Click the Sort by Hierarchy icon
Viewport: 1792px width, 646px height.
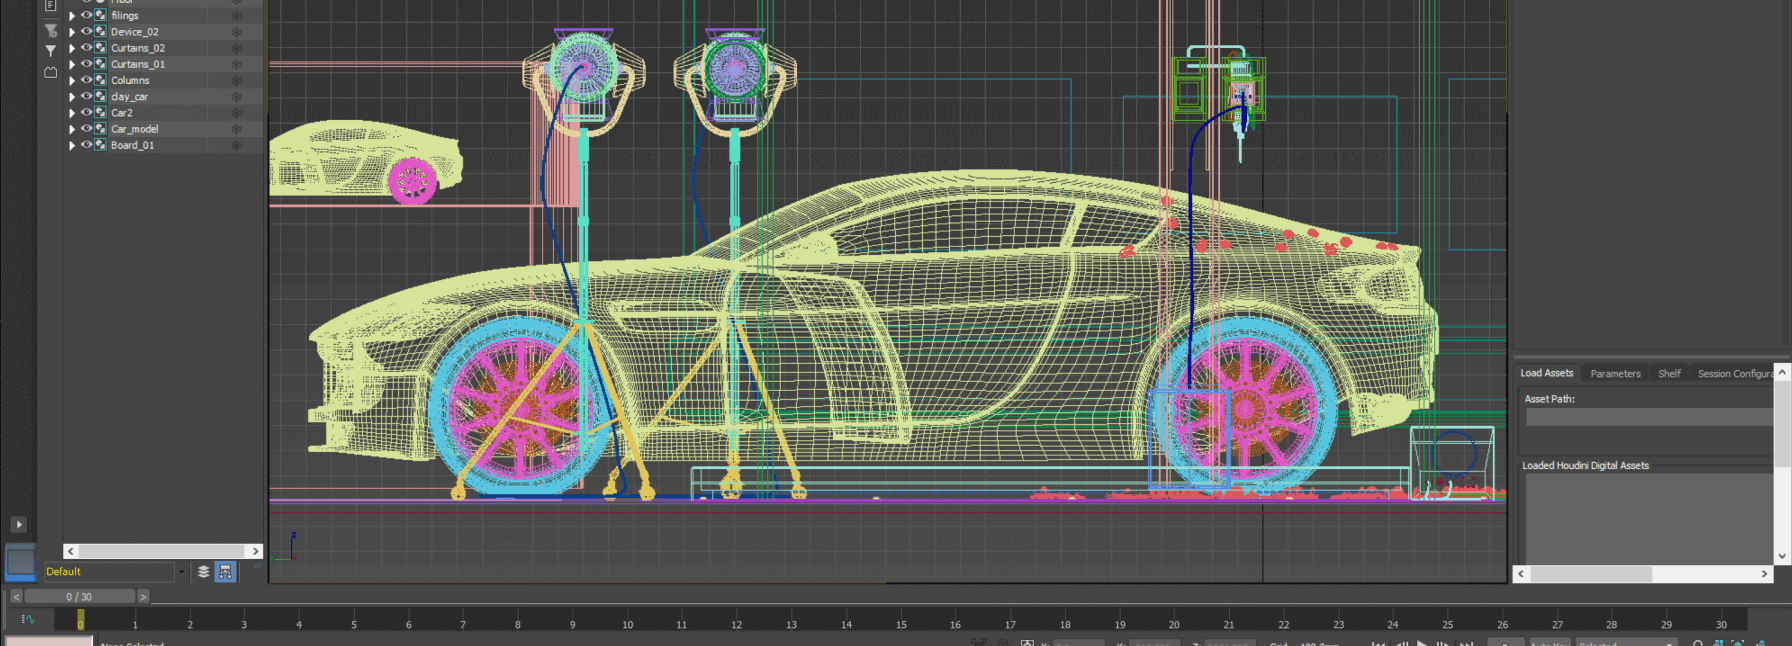tap(225, 572)
